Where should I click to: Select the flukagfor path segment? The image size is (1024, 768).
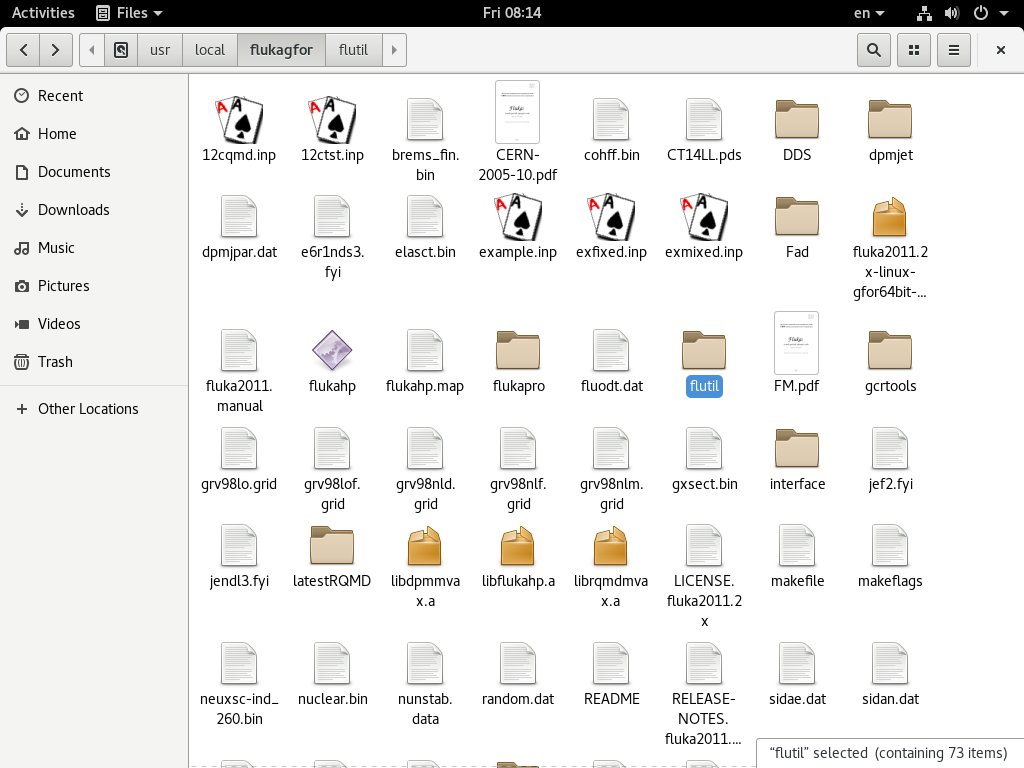281,50
